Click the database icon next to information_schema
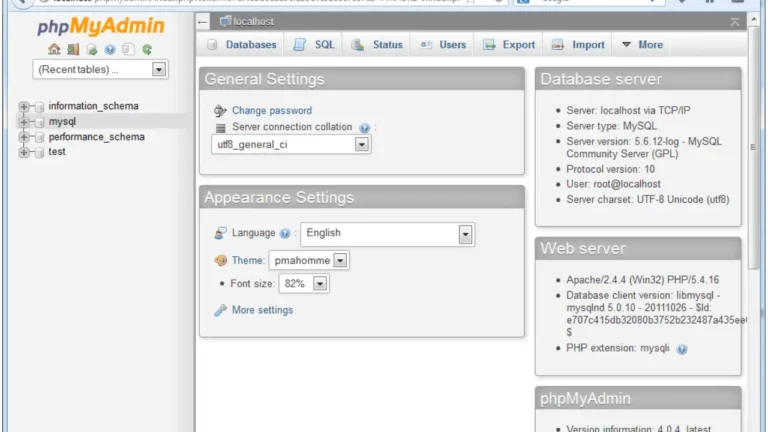This screenshot has width=768, height=432. [x=39, y=106]
